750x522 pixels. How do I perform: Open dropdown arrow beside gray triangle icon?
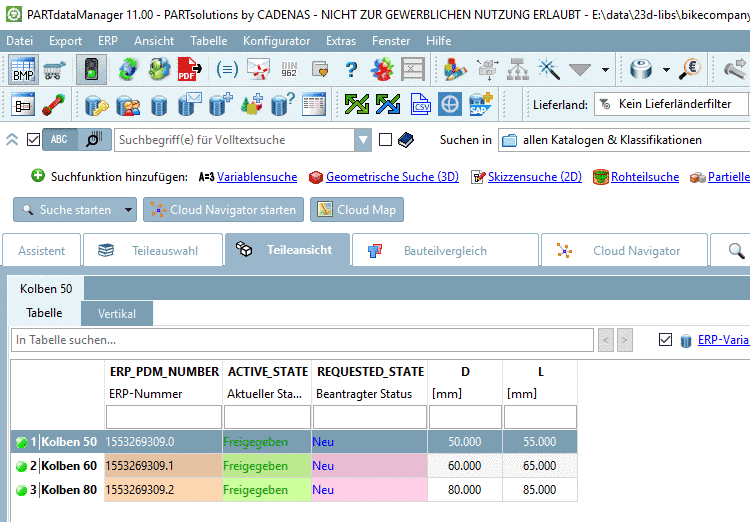point(605,70)
